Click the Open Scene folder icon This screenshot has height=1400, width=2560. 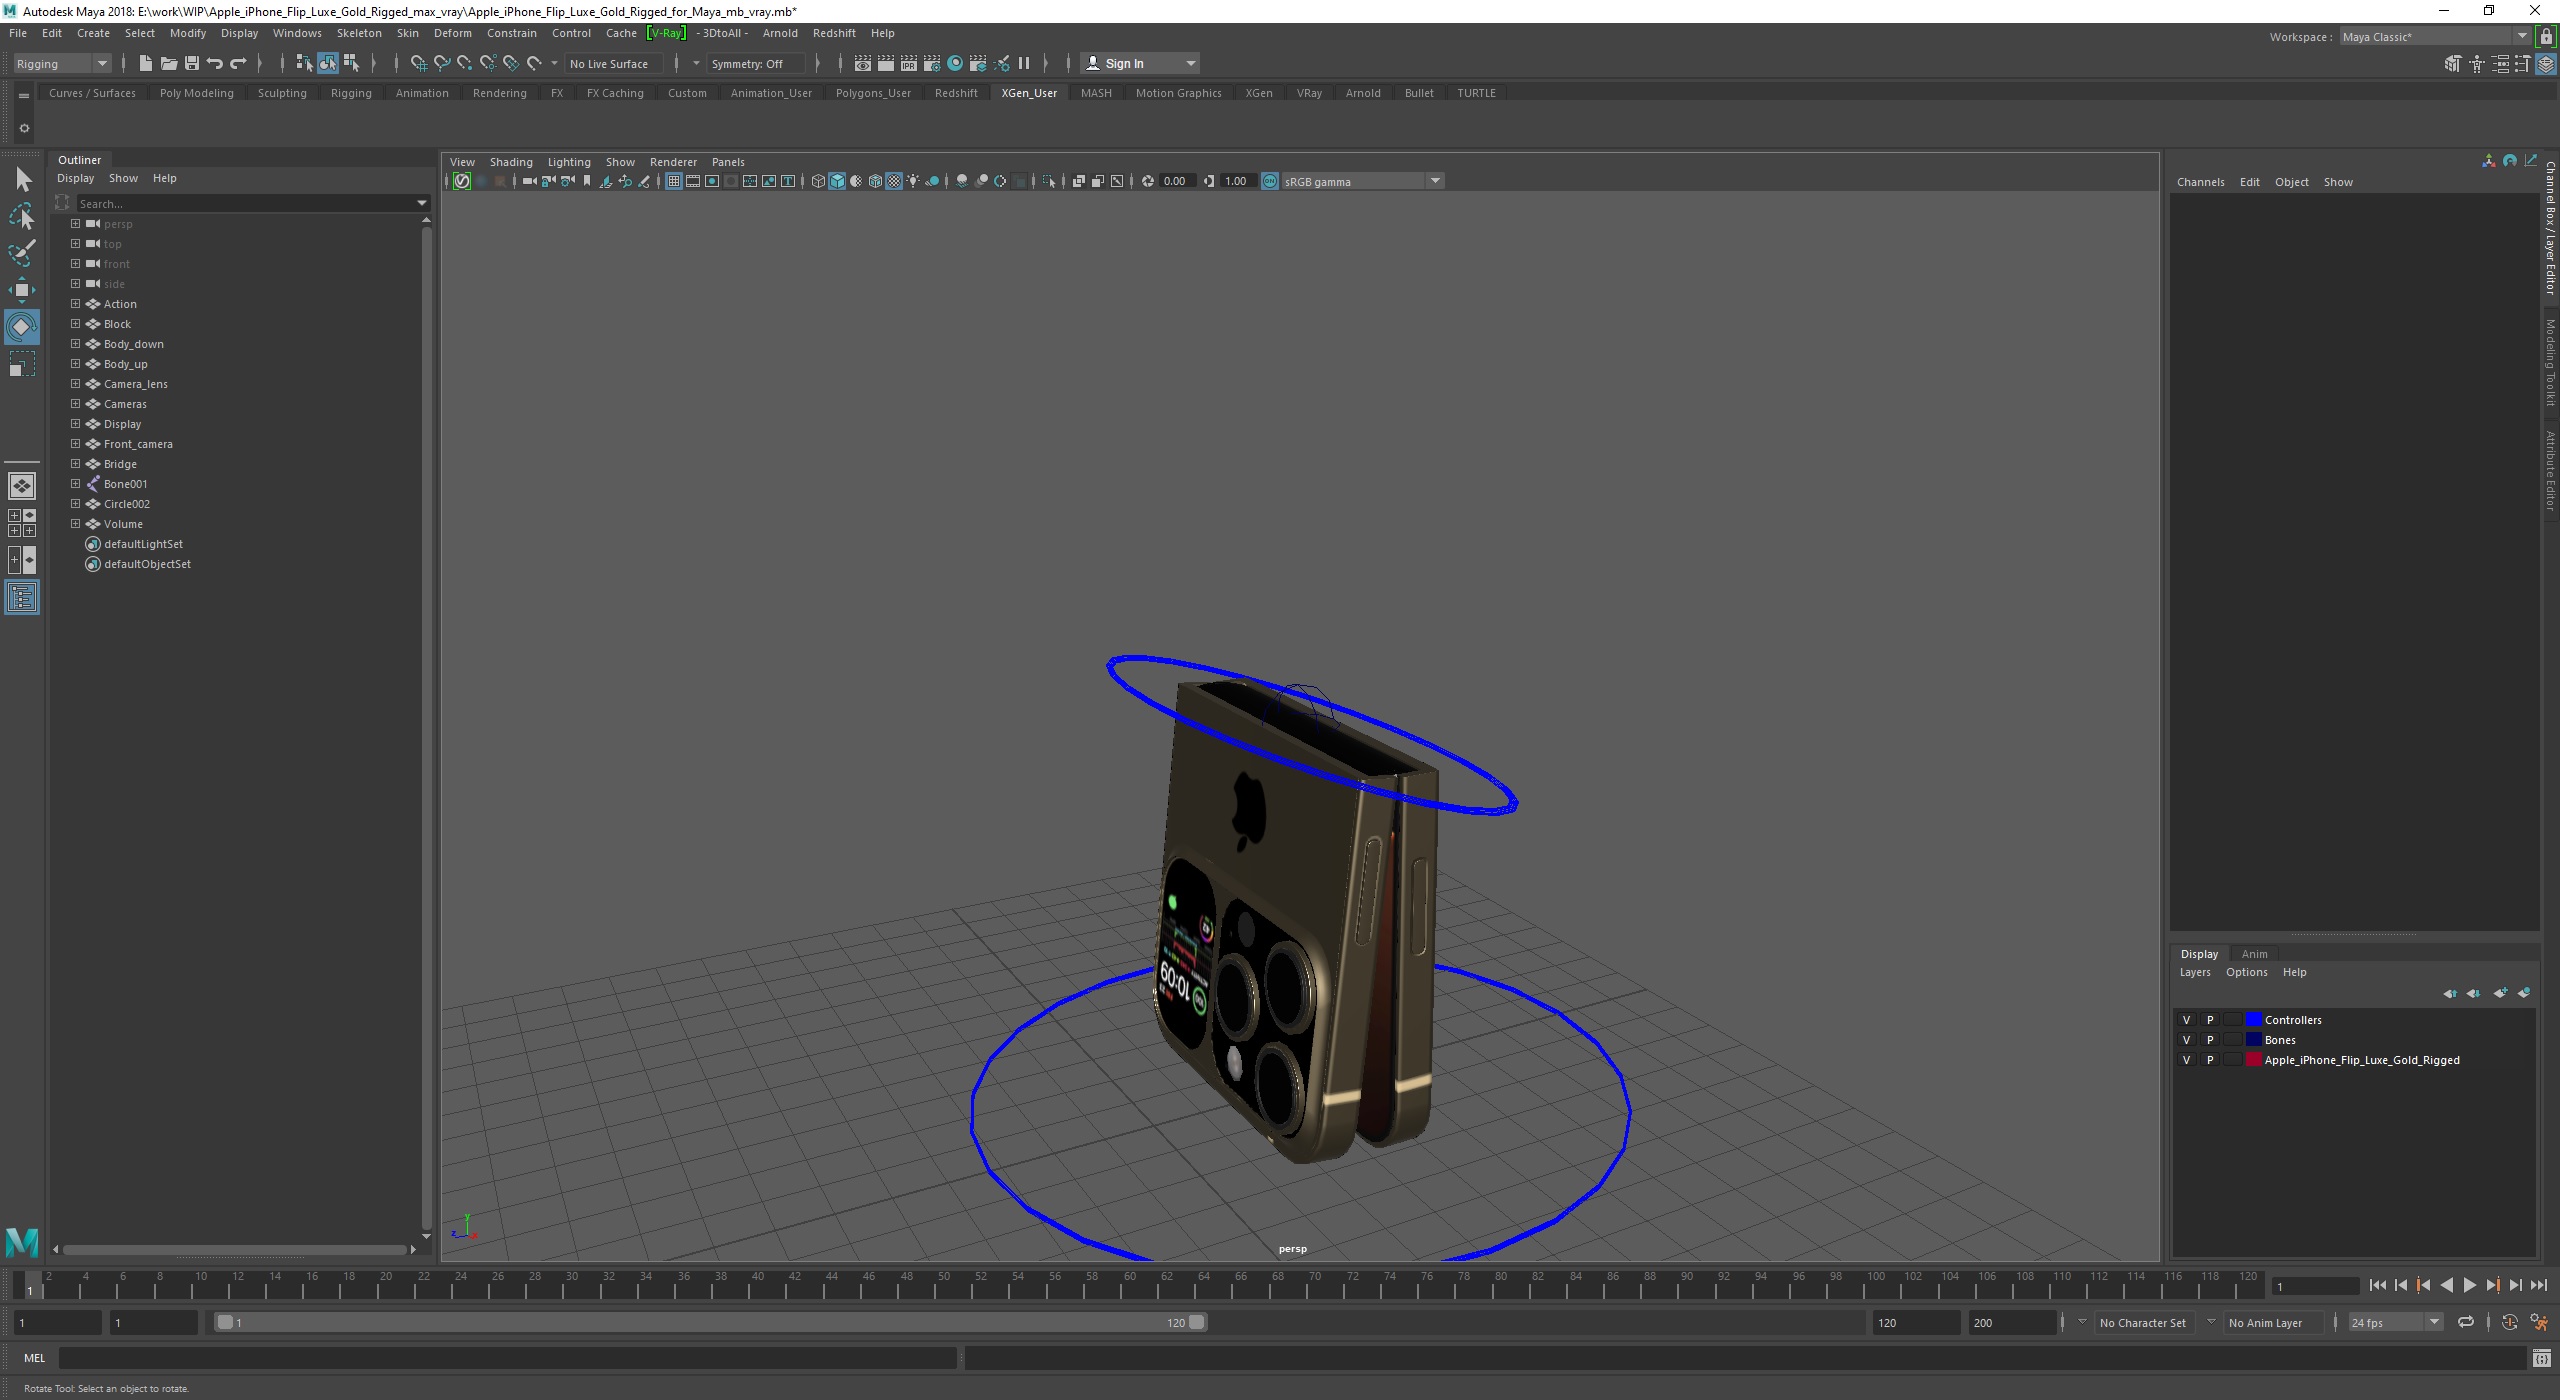[168, 63]
